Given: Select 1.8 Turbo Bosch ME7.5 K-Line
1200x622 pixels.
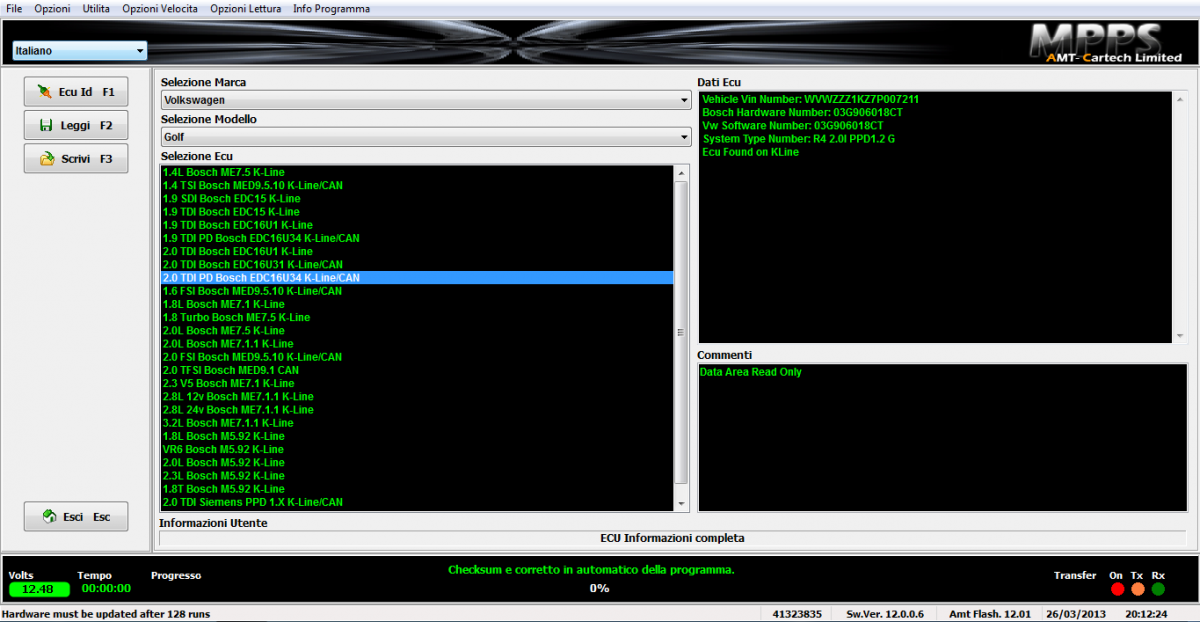Looking at the screenshot, I should pyautogui.click(x=418, y=317).
